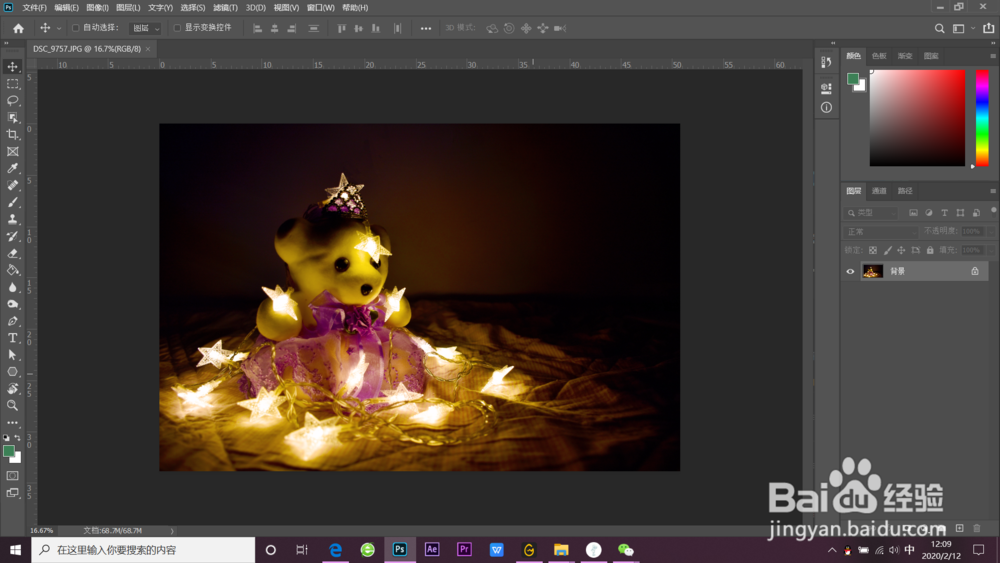Click the Windows taskbar search box
1000x563 pixels.
(x=143, y=550)
